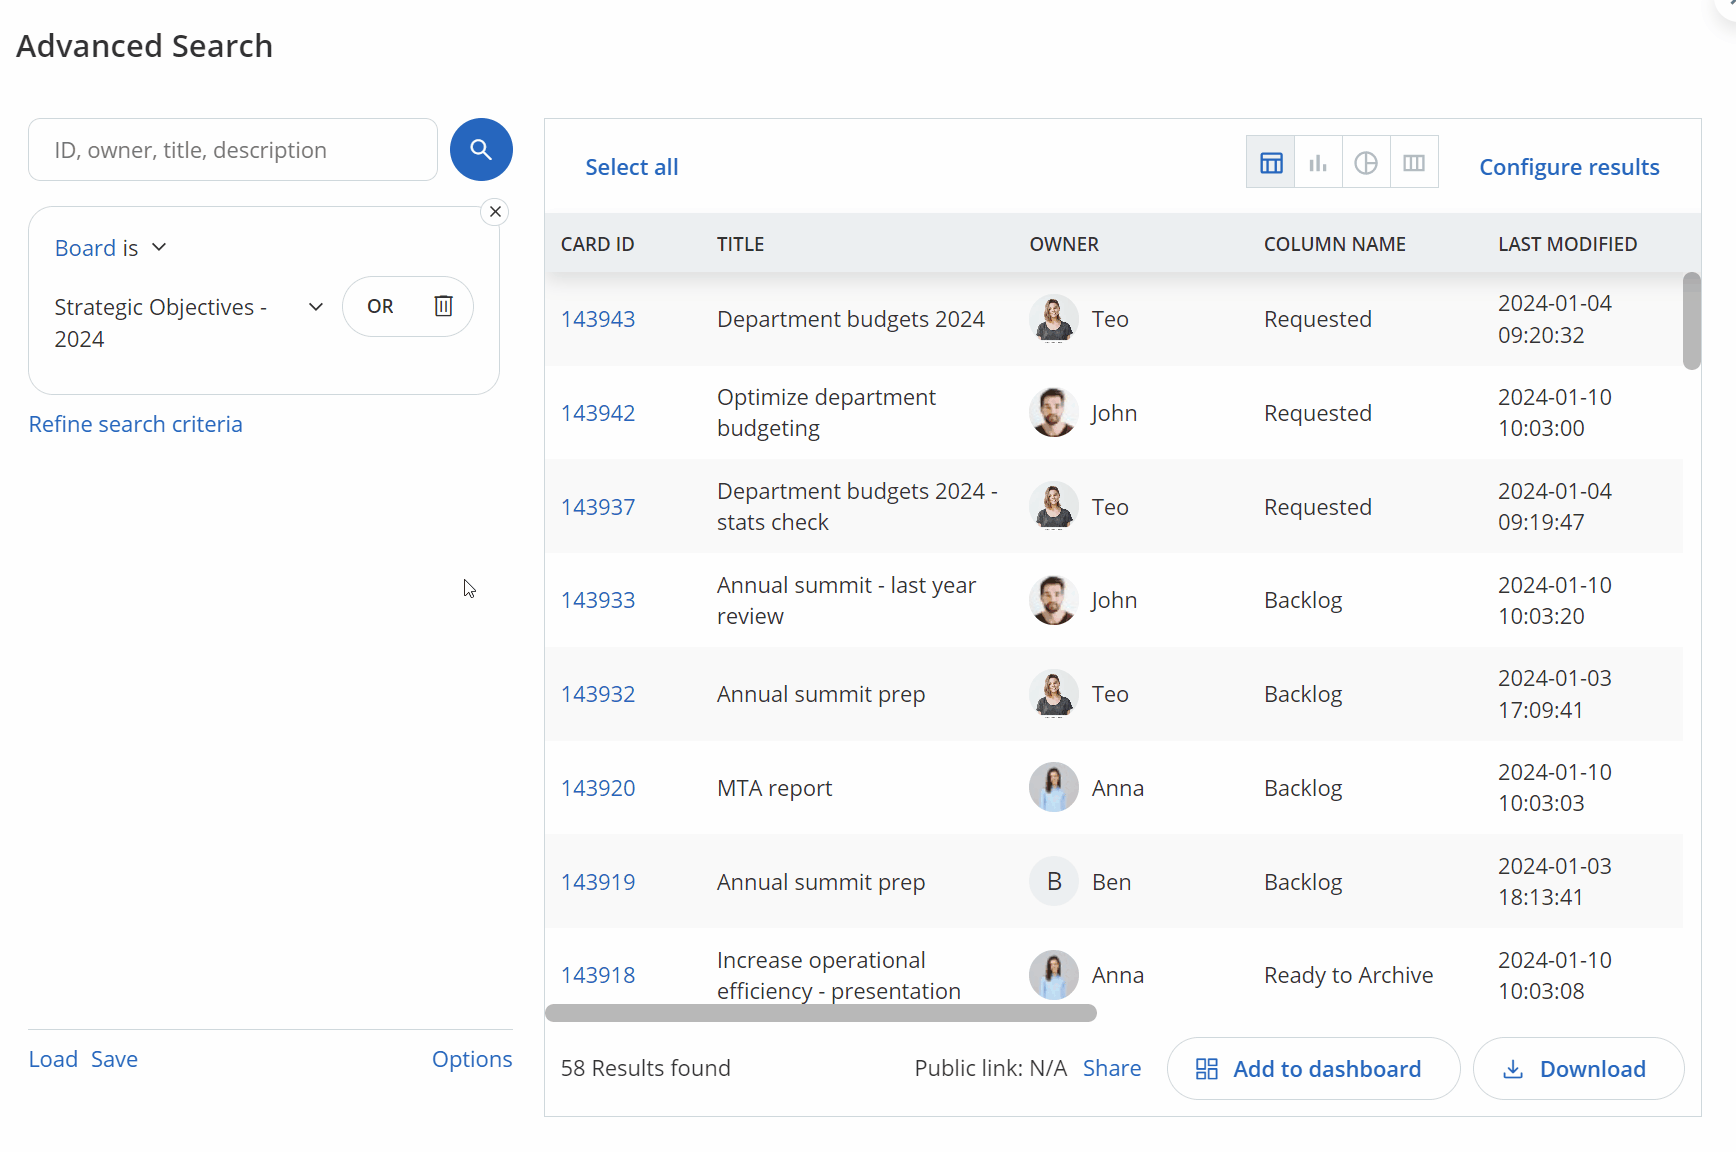Viewport: 1736px width, 1152px height.
Task: Click Anna's avatar on the MTA report row
Action: pos(1053,787)
